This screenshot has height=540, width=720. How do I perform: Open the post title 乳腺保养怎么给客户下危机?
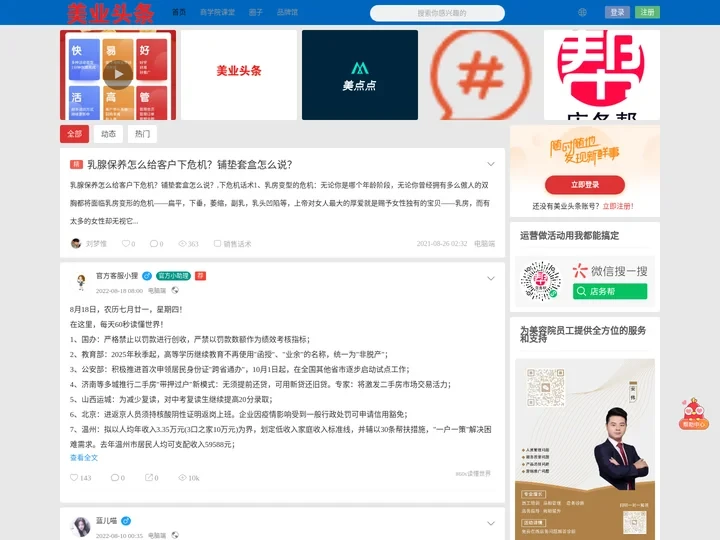click(190, 164)
